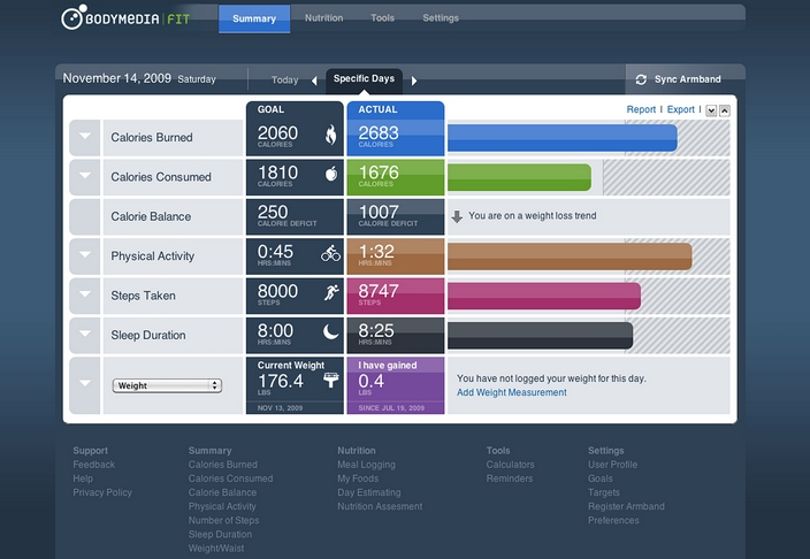Go to previous day with left arrow

[x=314, y=81]
